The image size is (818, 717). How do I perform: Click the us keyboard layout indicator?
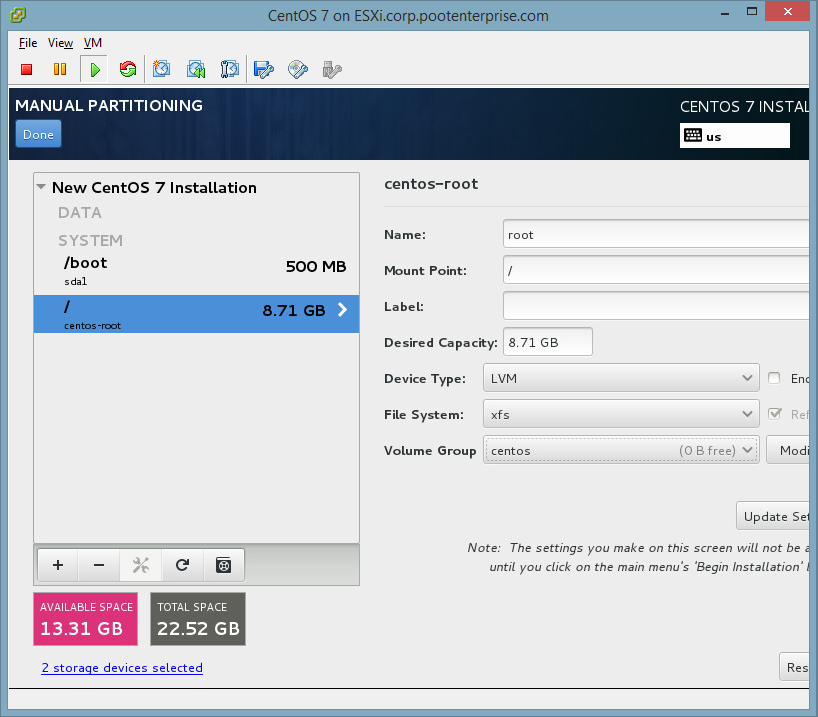[735, 136]
